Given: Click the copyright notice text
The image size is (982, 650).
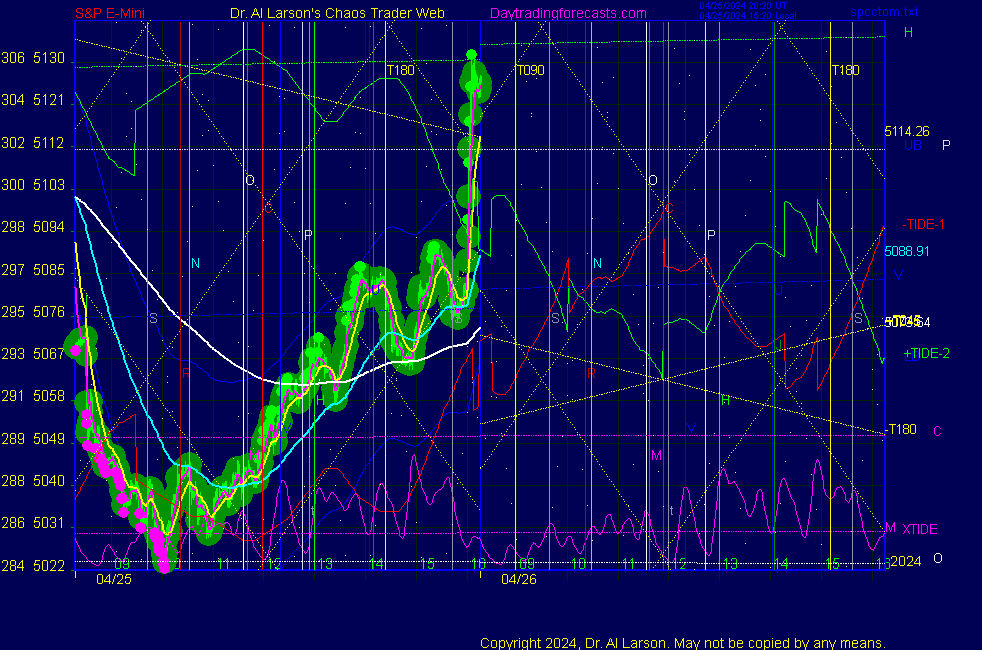Looking at the screenshot, I should pyautogui.click(x=683, y=643).
